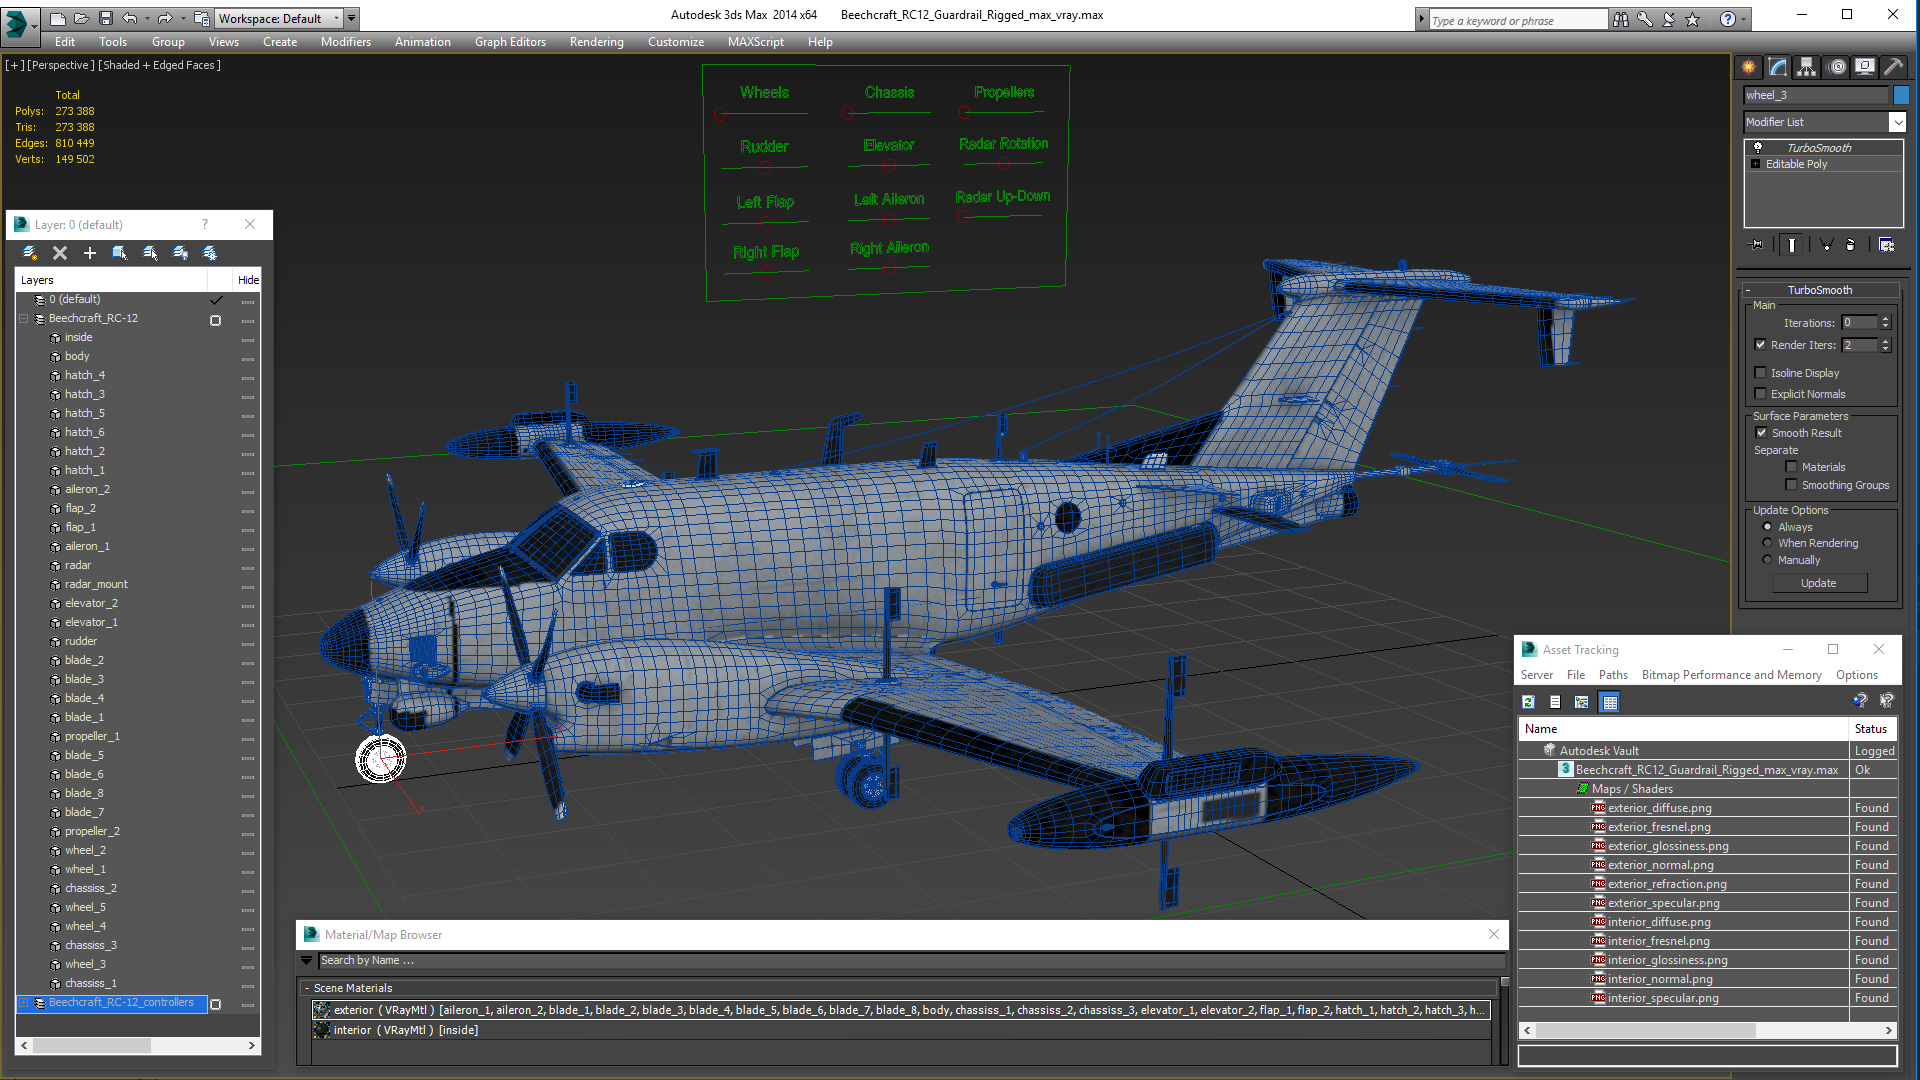The width and height of the screenshot is (1920, 1080).
Task: Open Paths menu in Asset Tracking
Action: pyautogui.click(x=1612, y=675)
